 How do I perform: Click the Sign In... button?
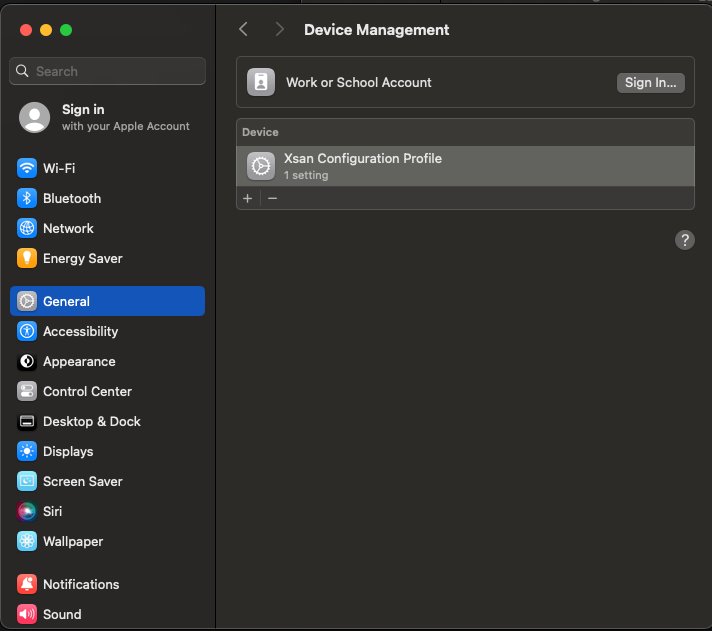point(651,83)
